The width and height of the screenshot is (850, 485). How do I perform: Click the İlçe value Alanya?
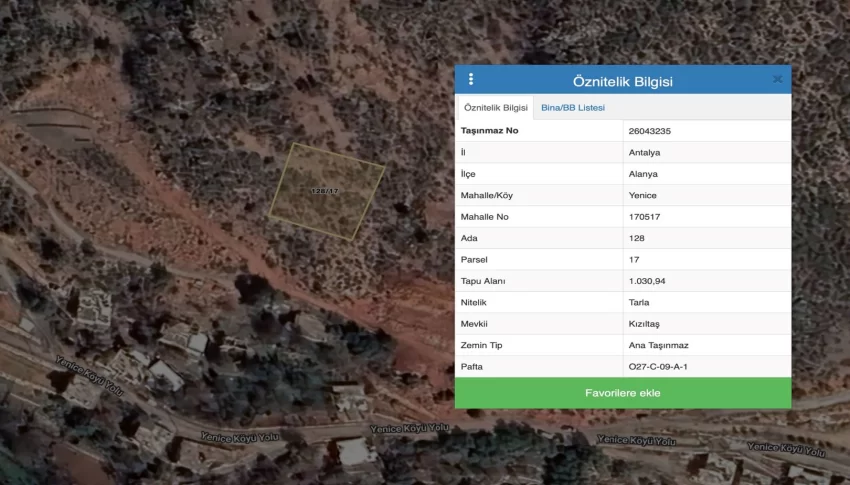[643, 174]
